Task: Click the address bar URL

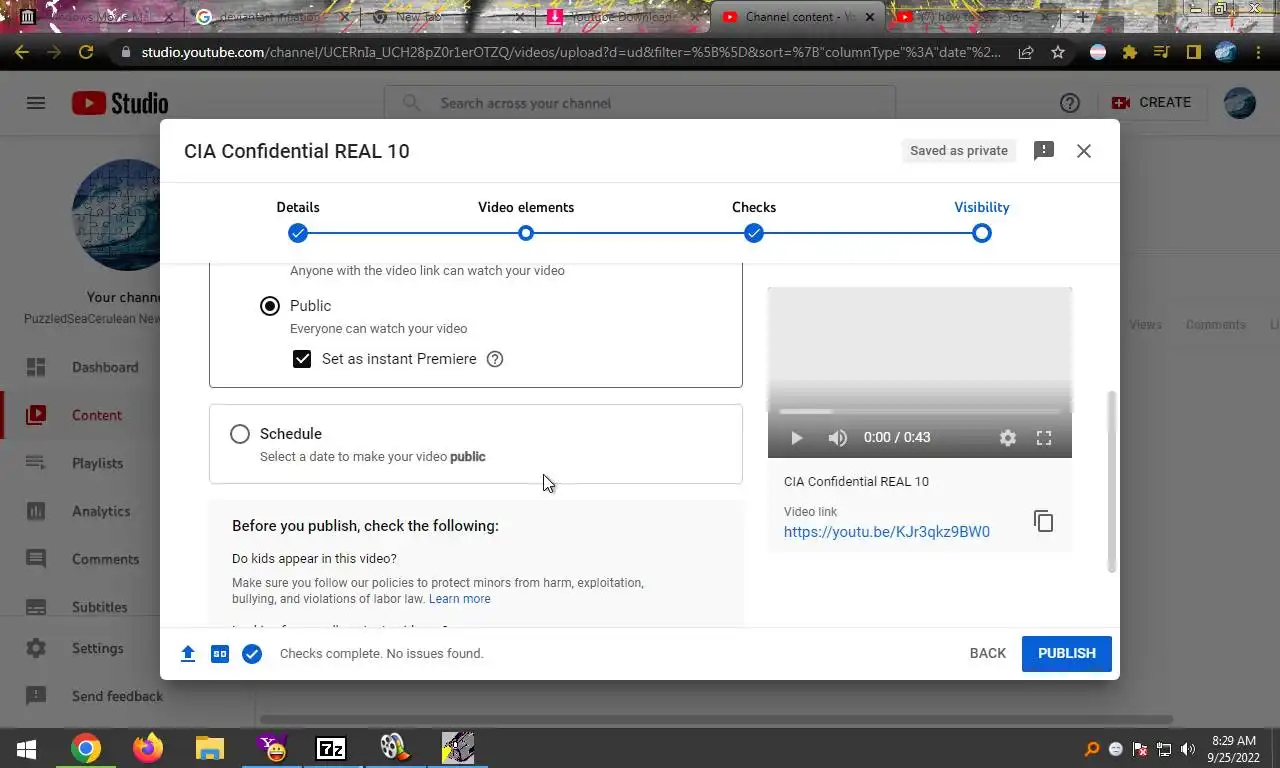Action: 570,53
